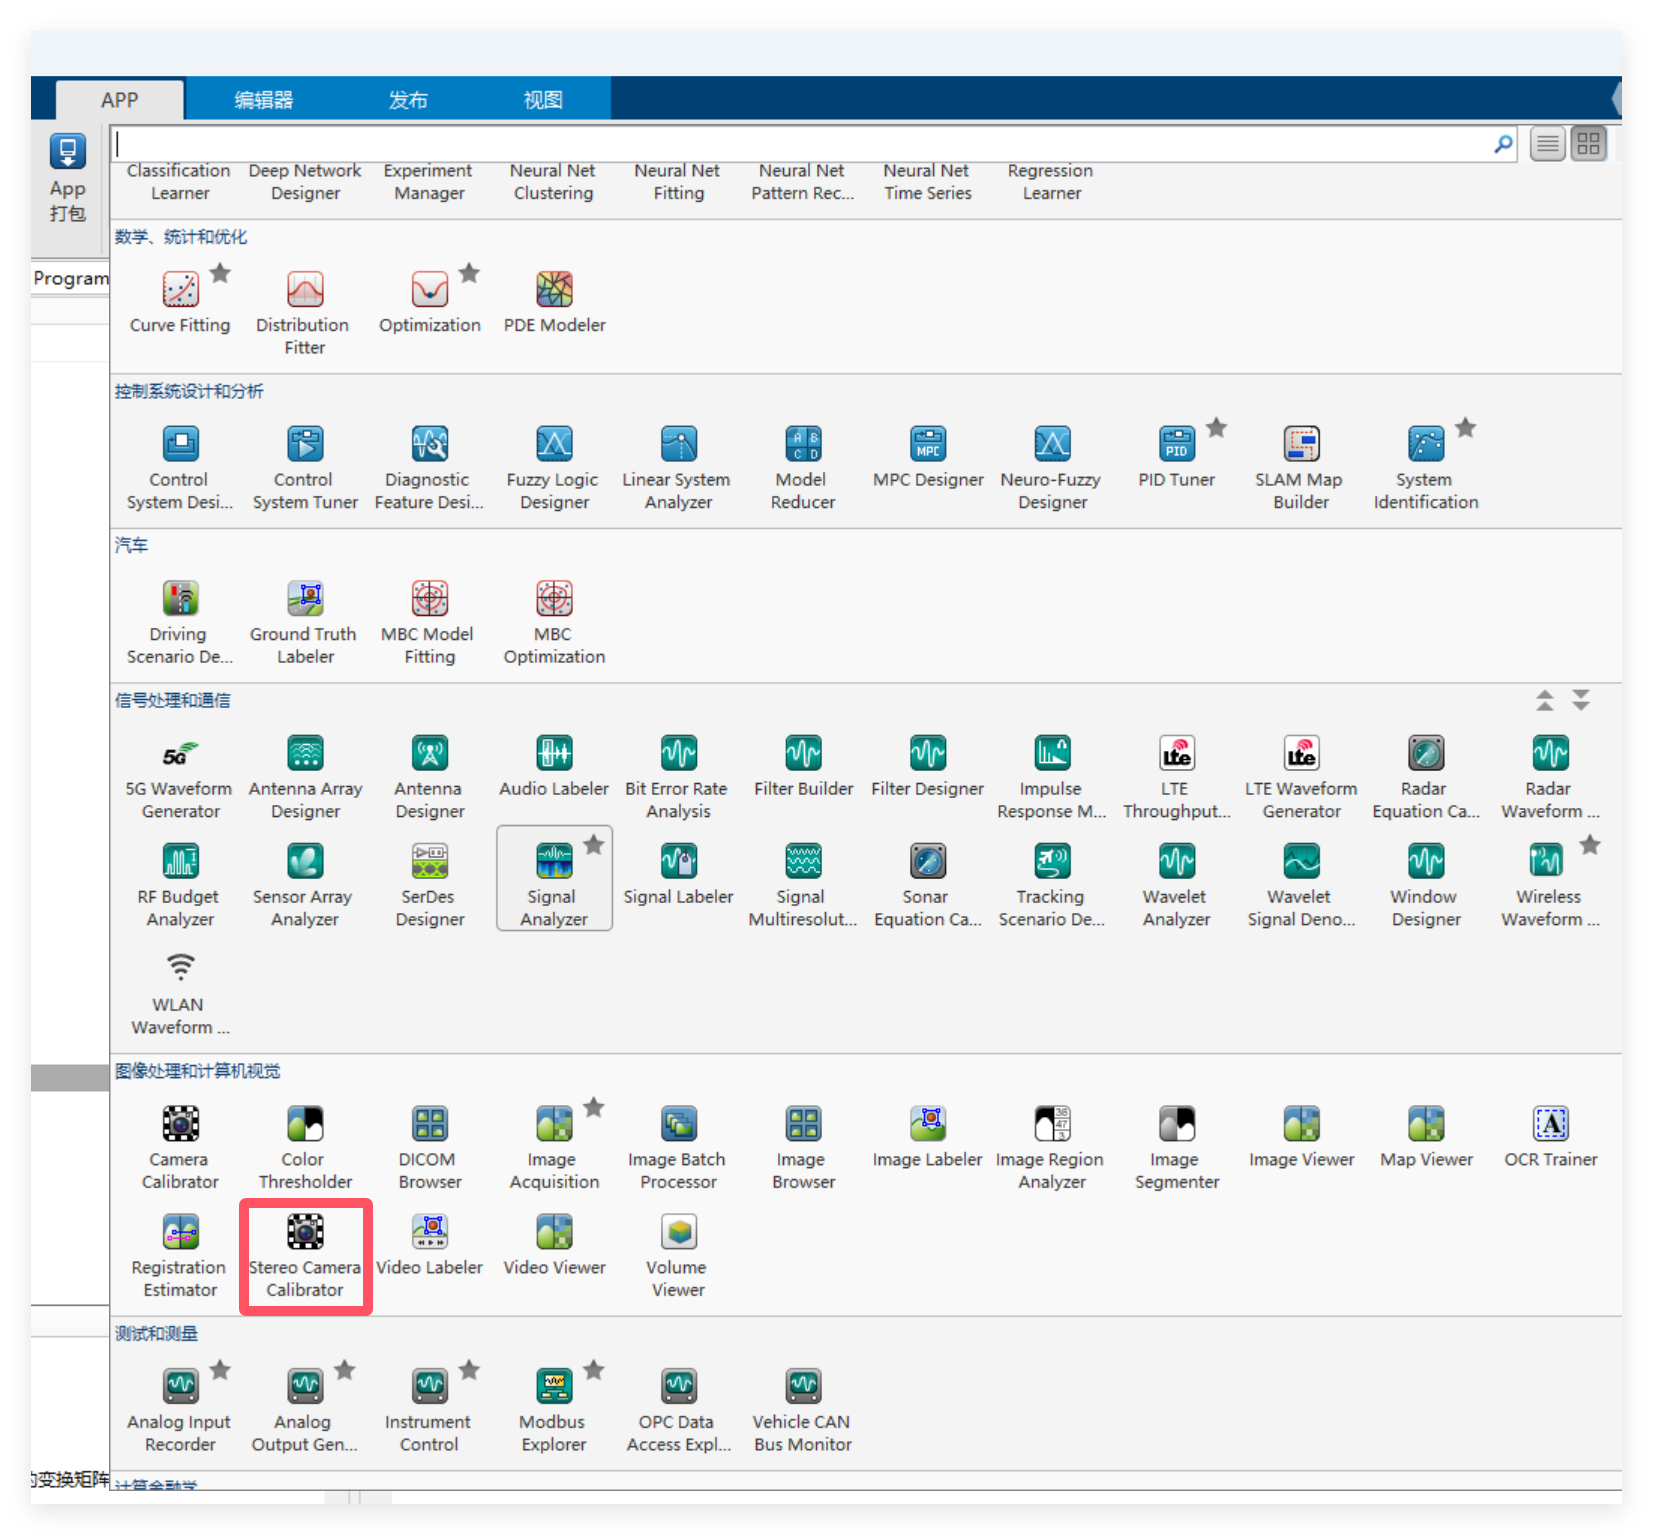Open LTE Waveform Generator

pos(1301,776)
